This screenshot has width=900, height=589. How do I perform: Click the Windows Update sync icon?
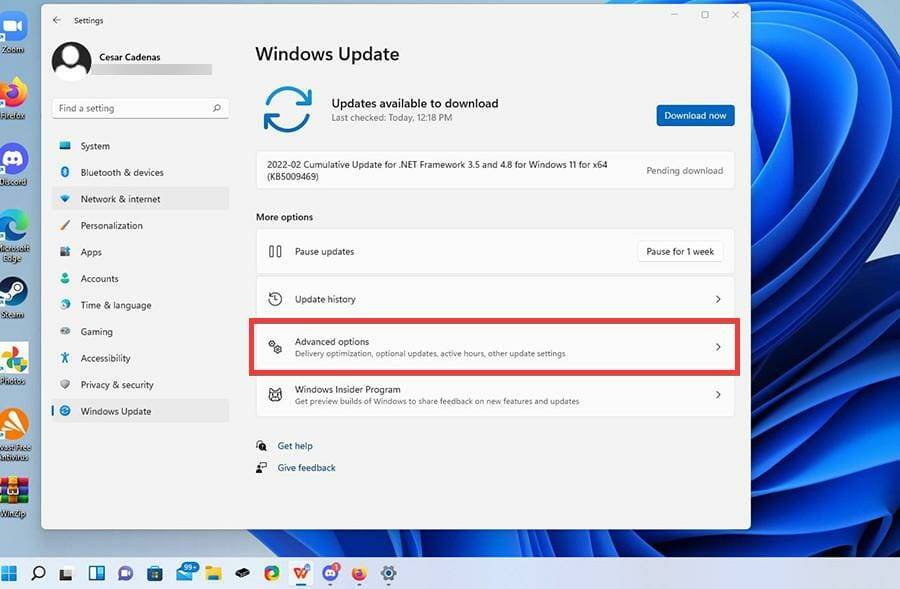point(288,110)
